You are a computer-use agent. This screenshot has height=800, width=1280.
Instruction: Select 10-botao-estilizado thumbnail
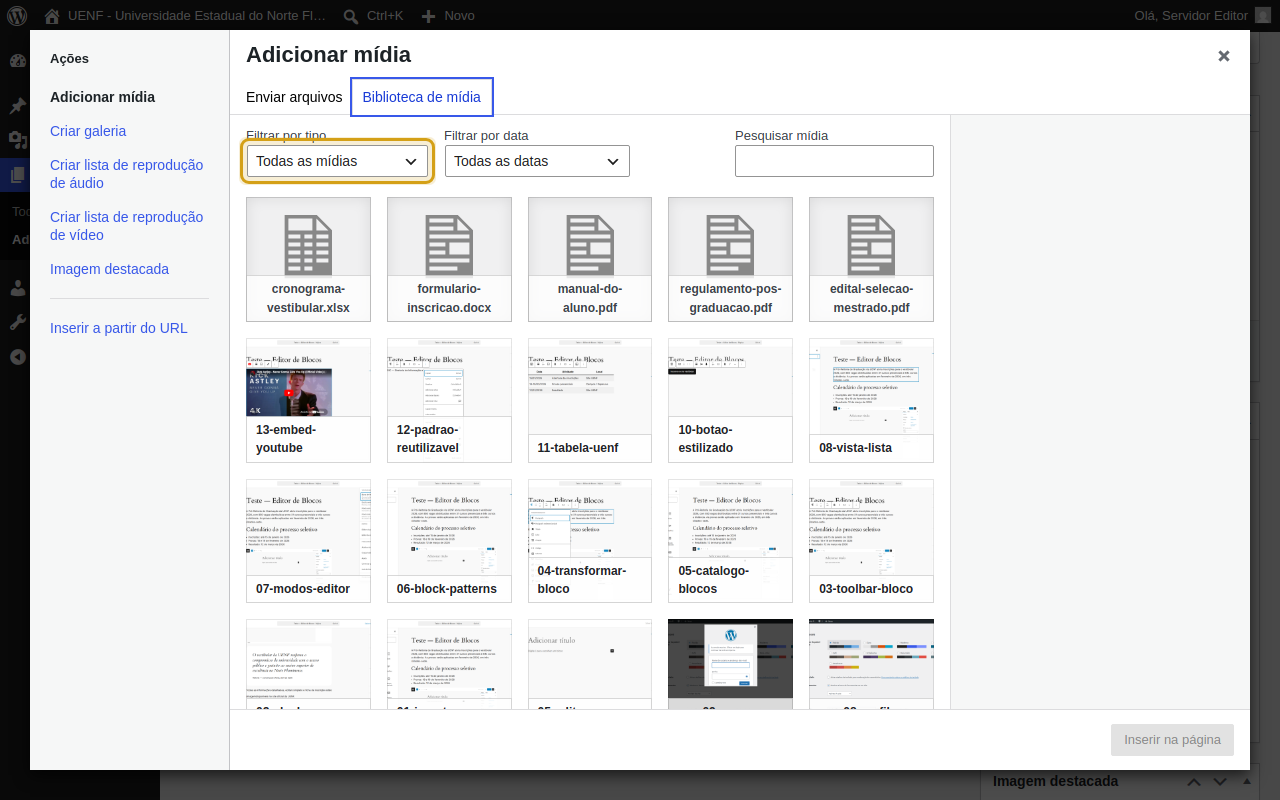click(730, 400)
